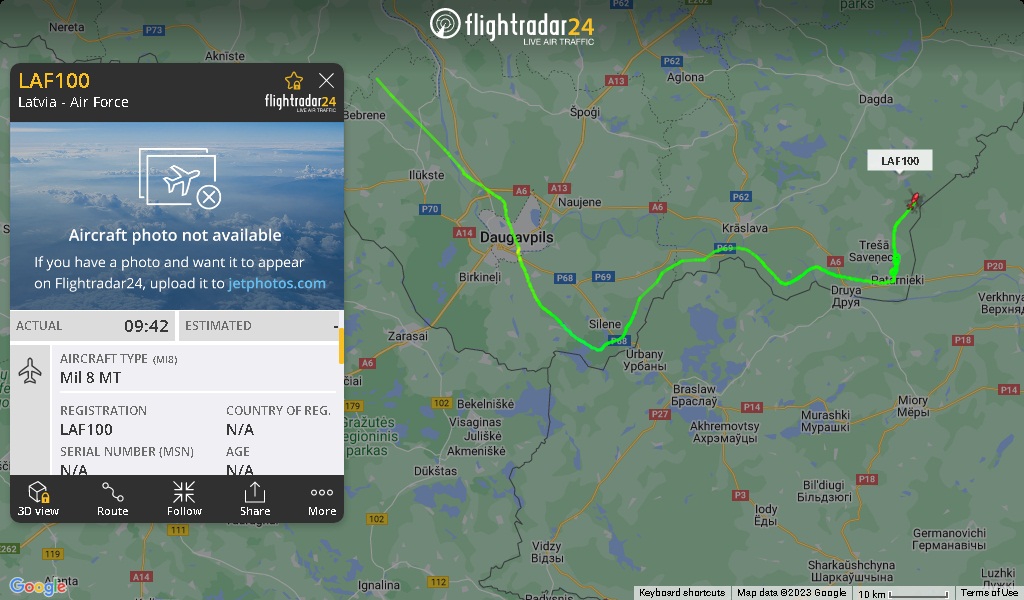Open the Terms of Use link
The image size is (1024, 600).
click(989, 593)
